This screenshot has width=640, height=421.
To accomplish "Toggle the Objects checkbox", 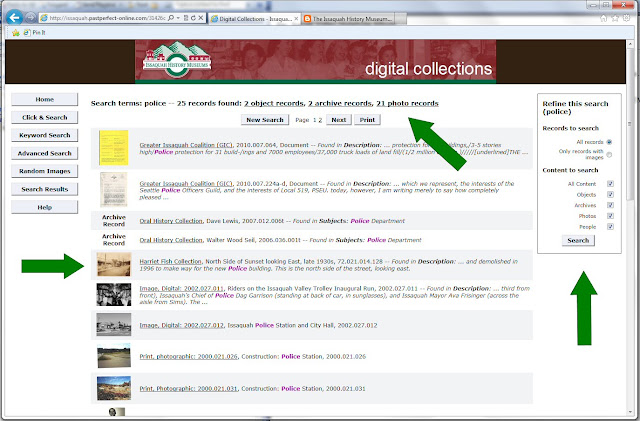I will pyautogui.click(x=610, y=194).
